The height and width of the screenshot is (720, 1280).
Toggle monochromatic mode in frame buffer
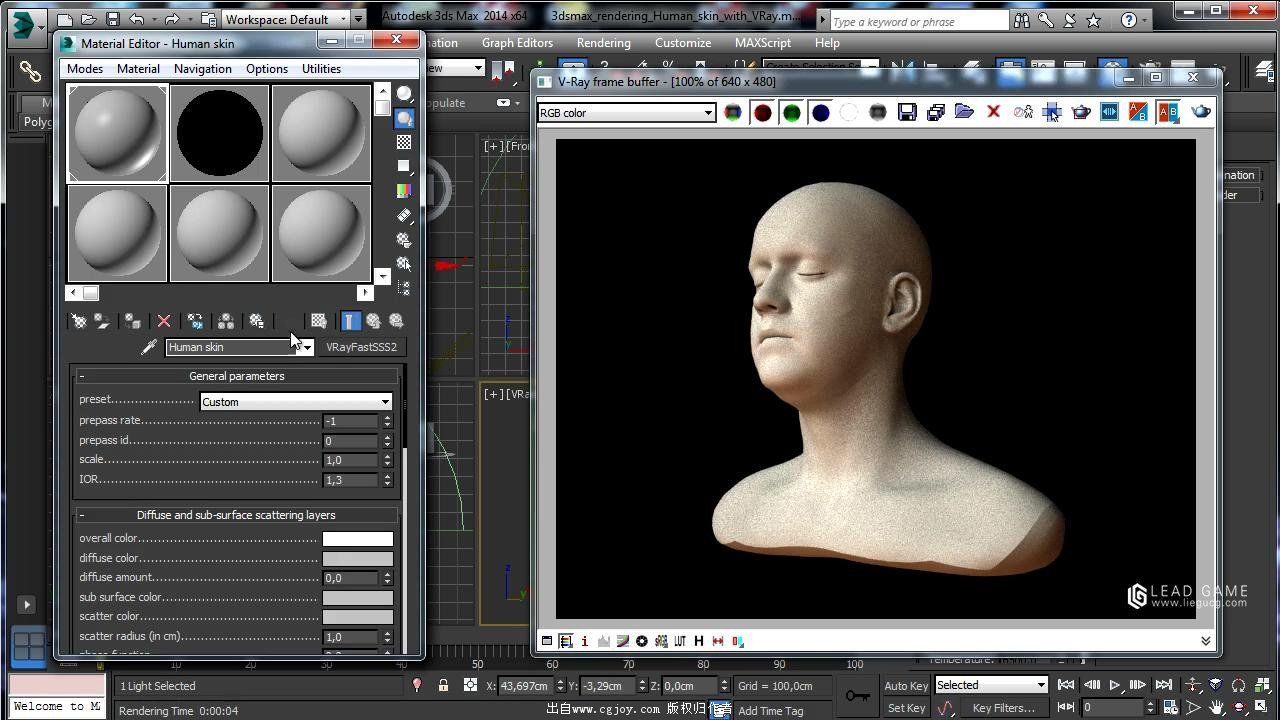click(878, 113)
